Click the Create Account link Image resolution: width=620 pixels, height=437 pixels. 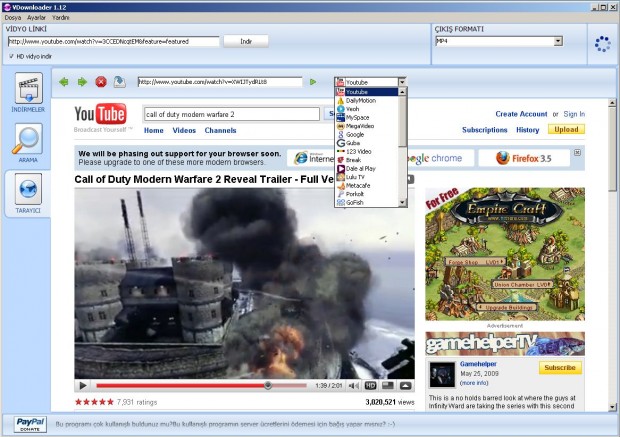521,114
